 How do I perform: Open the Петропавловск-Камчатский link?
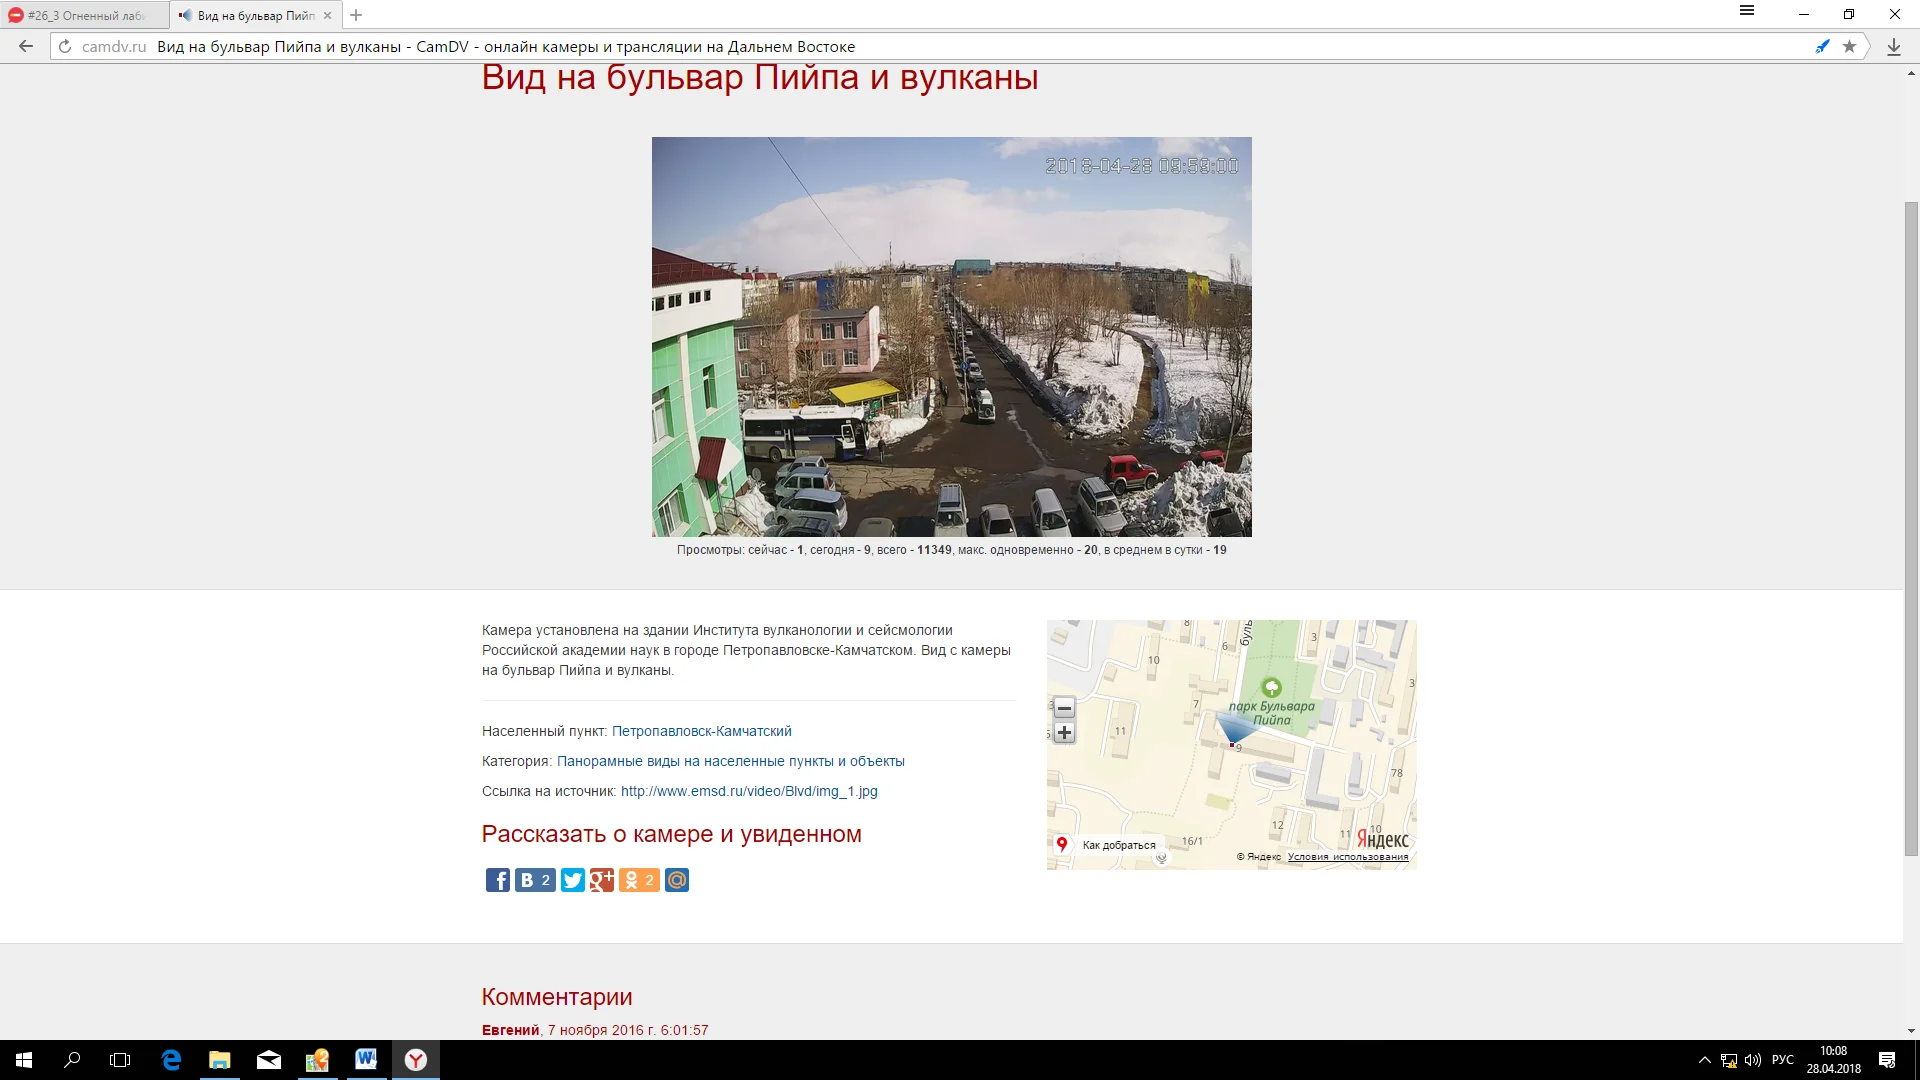pos(701,731)
